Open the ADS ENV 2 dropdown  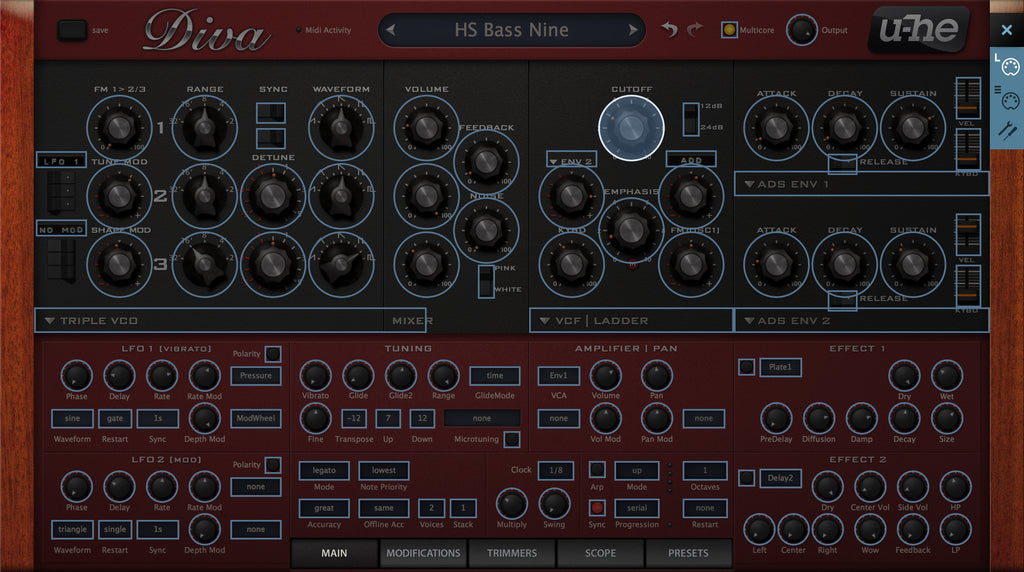point(861,321)
